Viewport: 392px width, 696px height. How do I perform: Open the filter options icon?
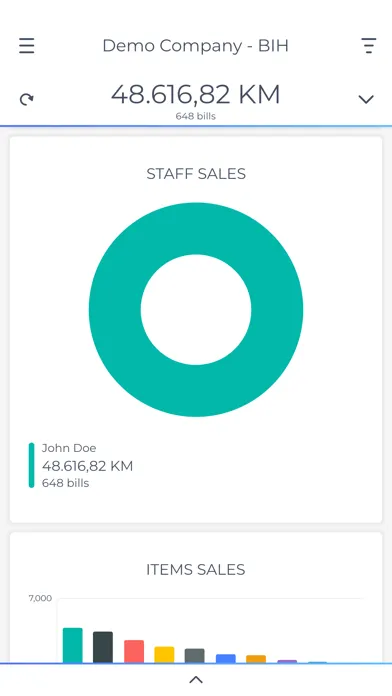(368, 46)
